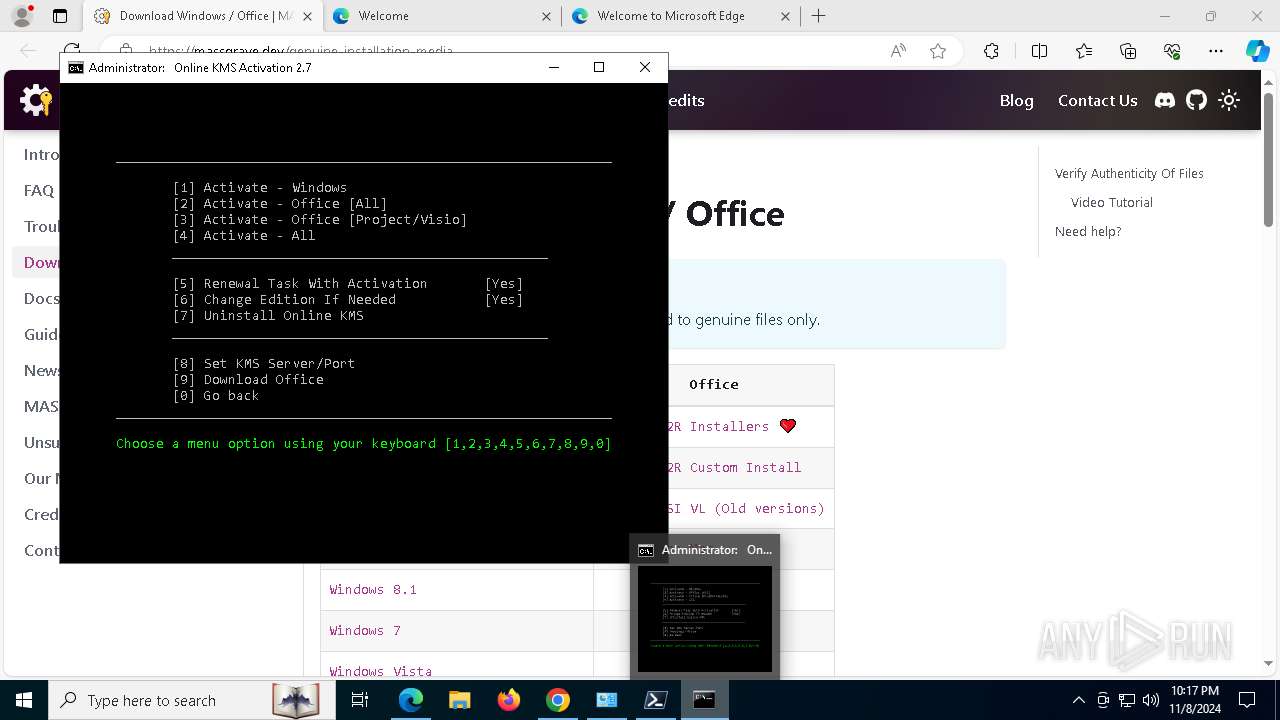Image resolution: width=1280 pixels, height=720 pixels.
Task: Open the Intro sidebar item
Action: tap(41, 154)
